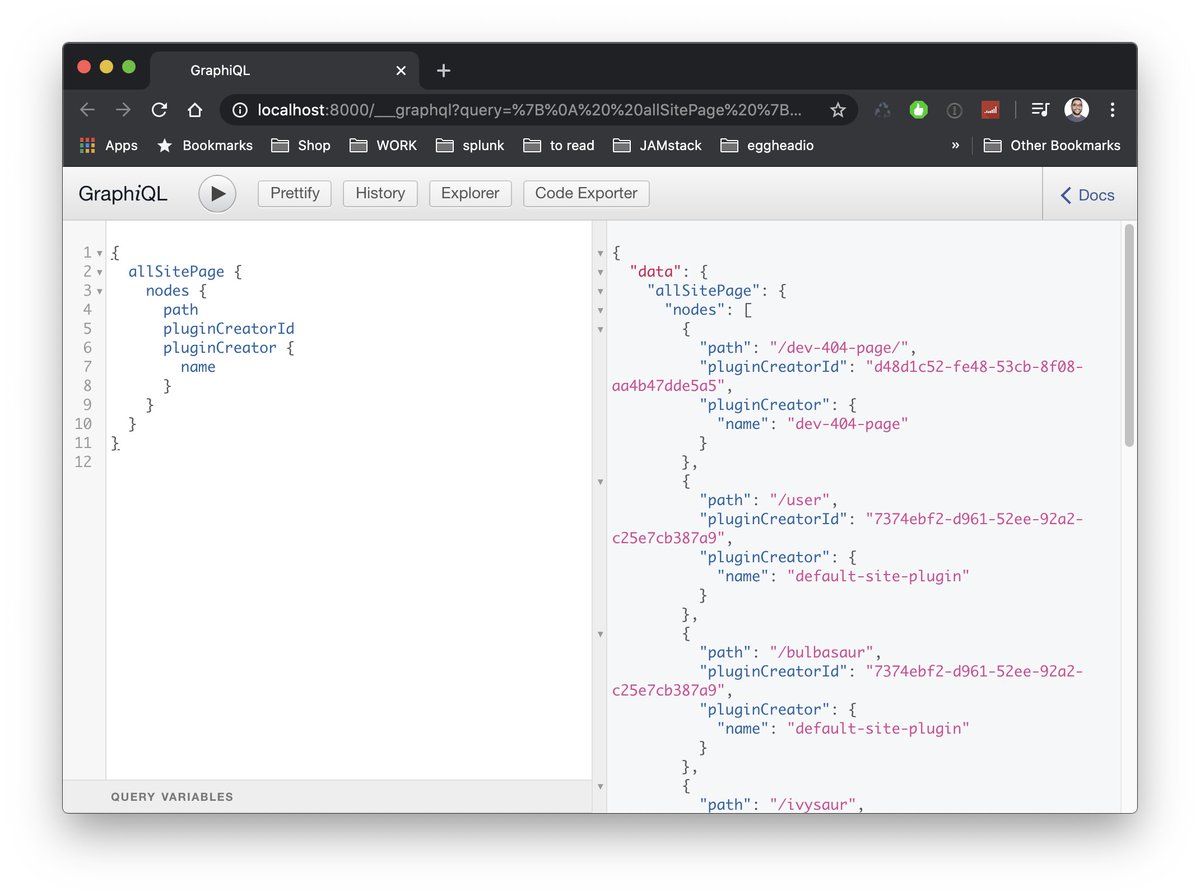Screen dimensions: 1200x896
Task: Open a new browser tab
Action: tap(444, 71)
